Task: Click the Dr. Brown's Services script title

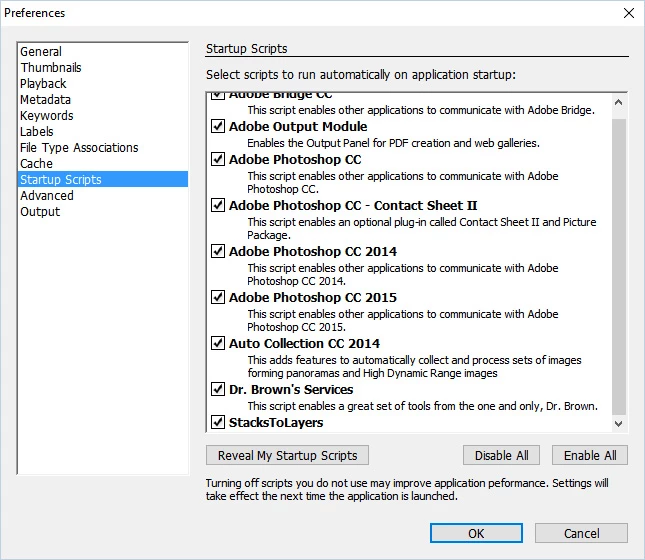Action: coord(291,389)
